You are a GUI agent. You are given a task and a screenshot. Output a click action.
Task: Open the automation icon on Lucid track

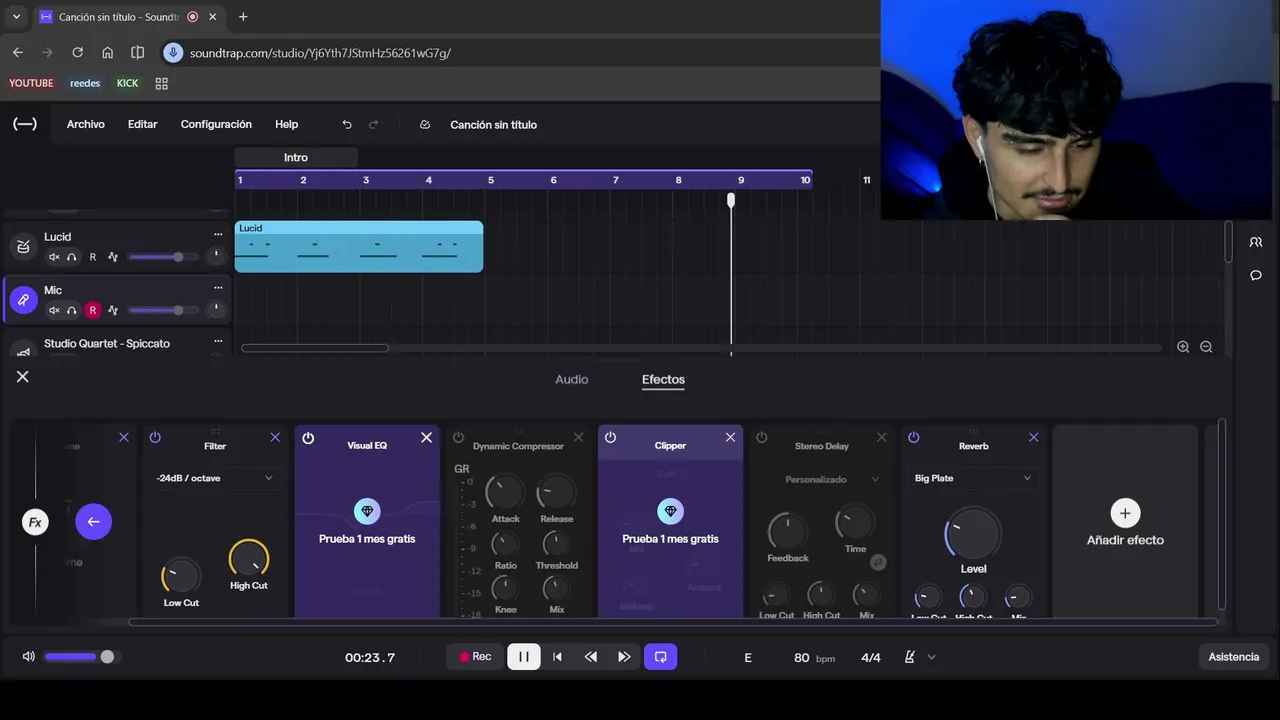pos(113,257)
